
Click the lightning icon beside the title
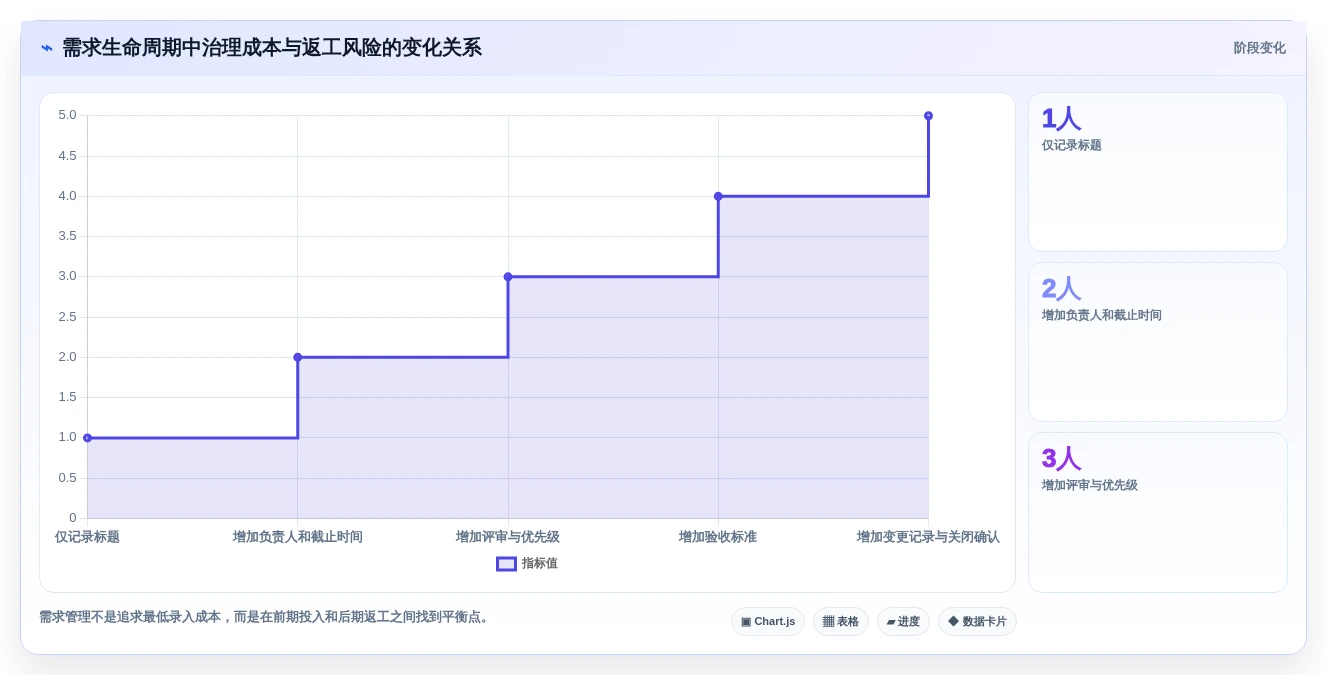pos(47,48)
